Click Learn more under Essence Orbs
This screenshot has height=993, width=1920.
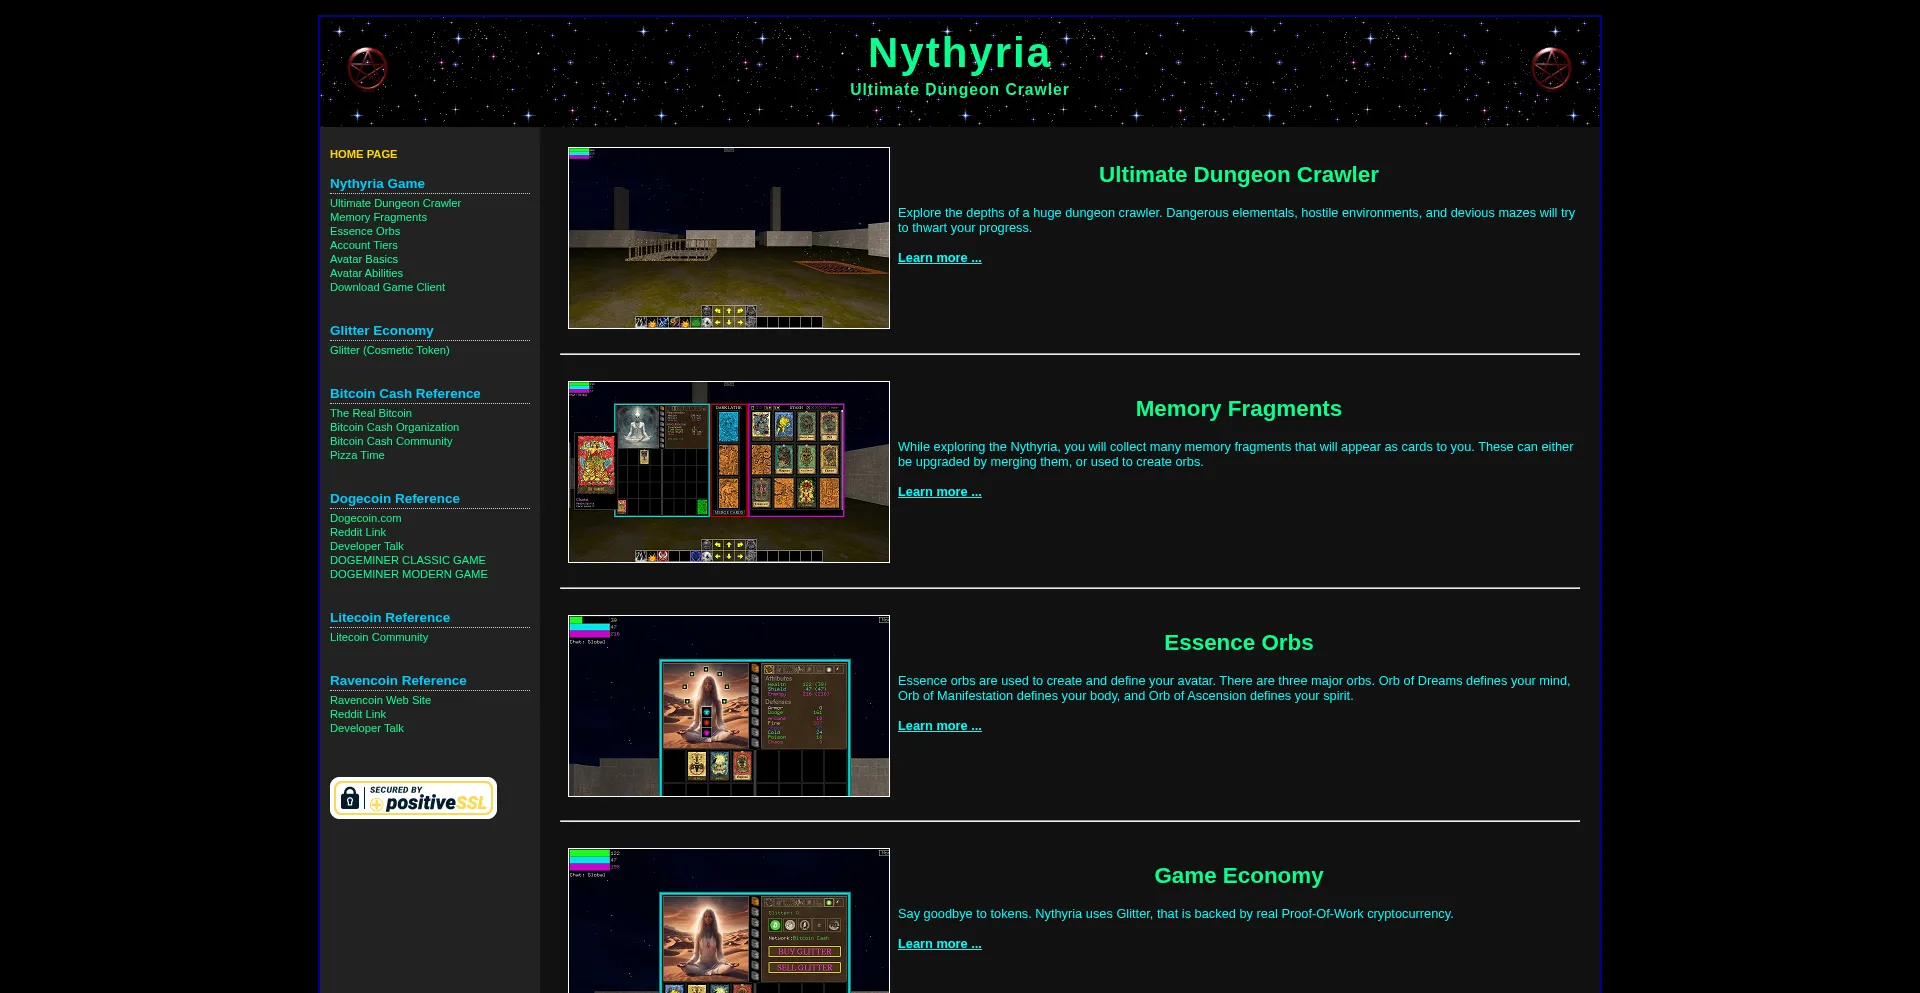point(939,726)
